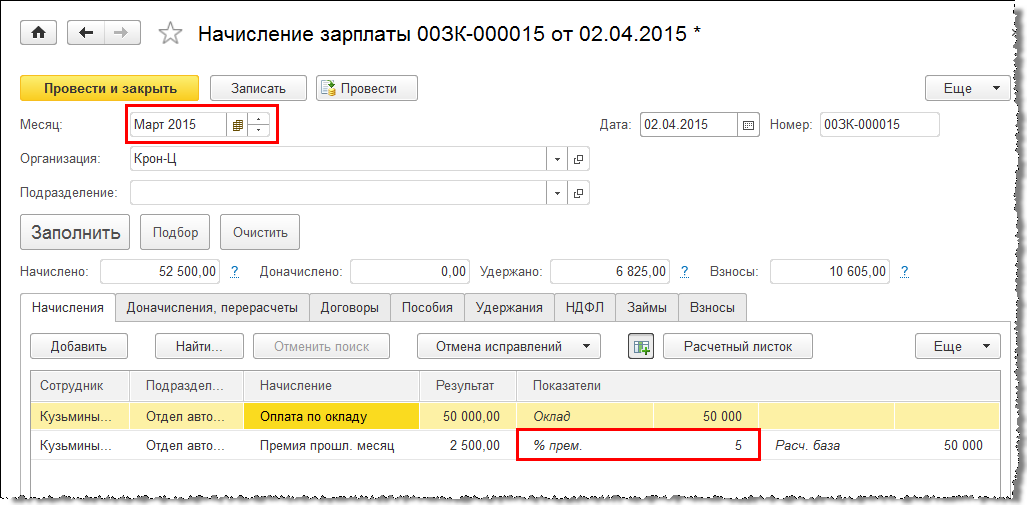Go back with the left arrow
Viewport: 1027px width, 505px height.
(86, 33)
